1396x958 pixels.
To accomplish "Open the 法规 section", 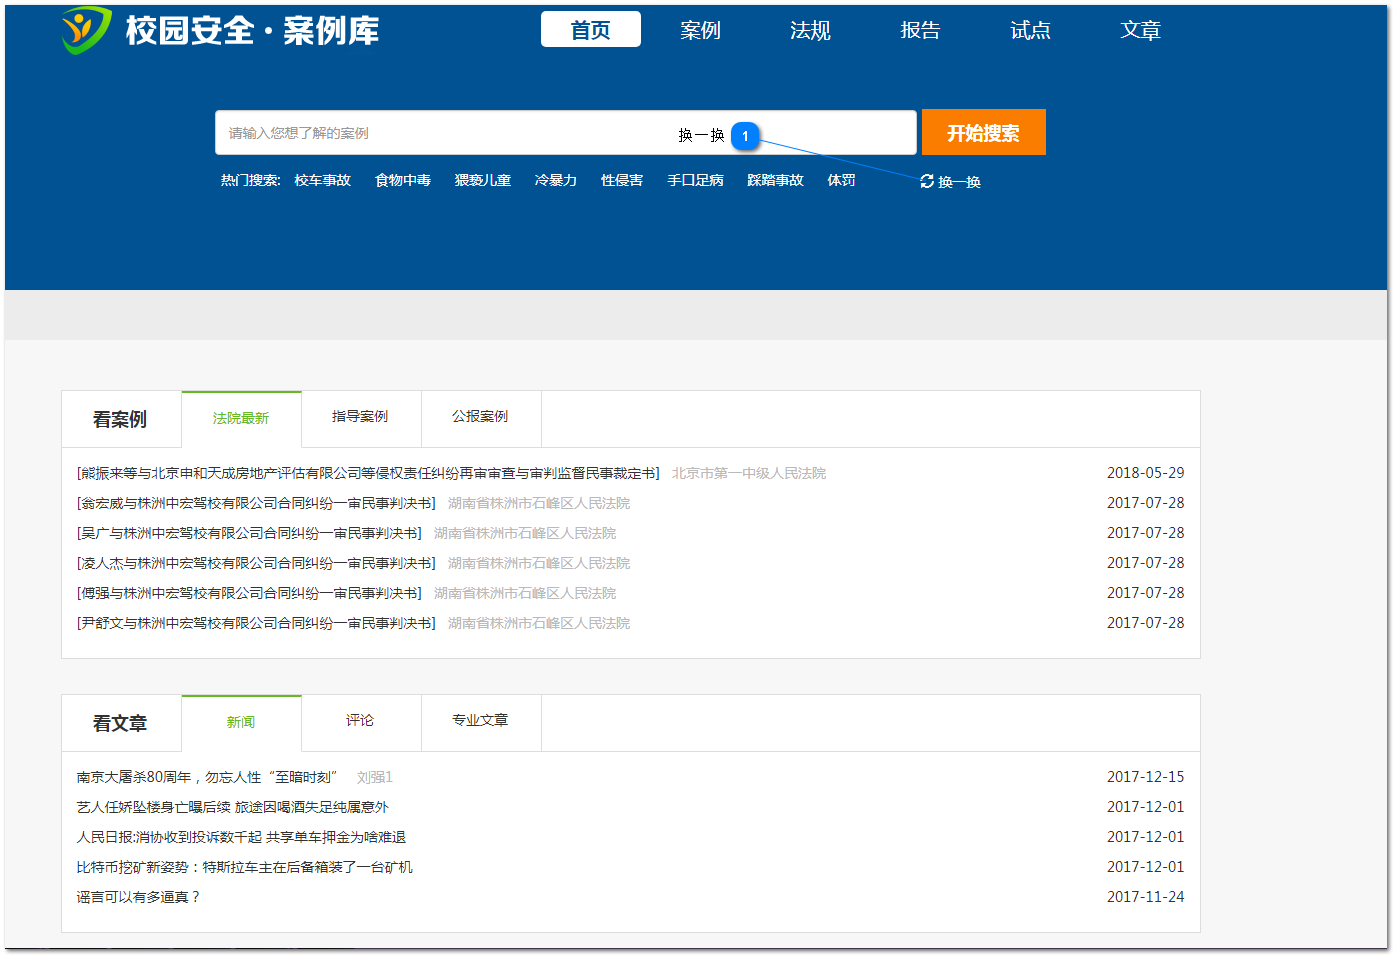I will coord(810,30).
